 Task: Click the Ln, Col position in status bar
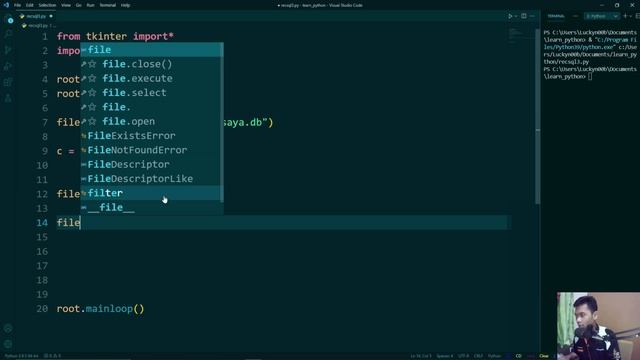(x=421, y=356)
